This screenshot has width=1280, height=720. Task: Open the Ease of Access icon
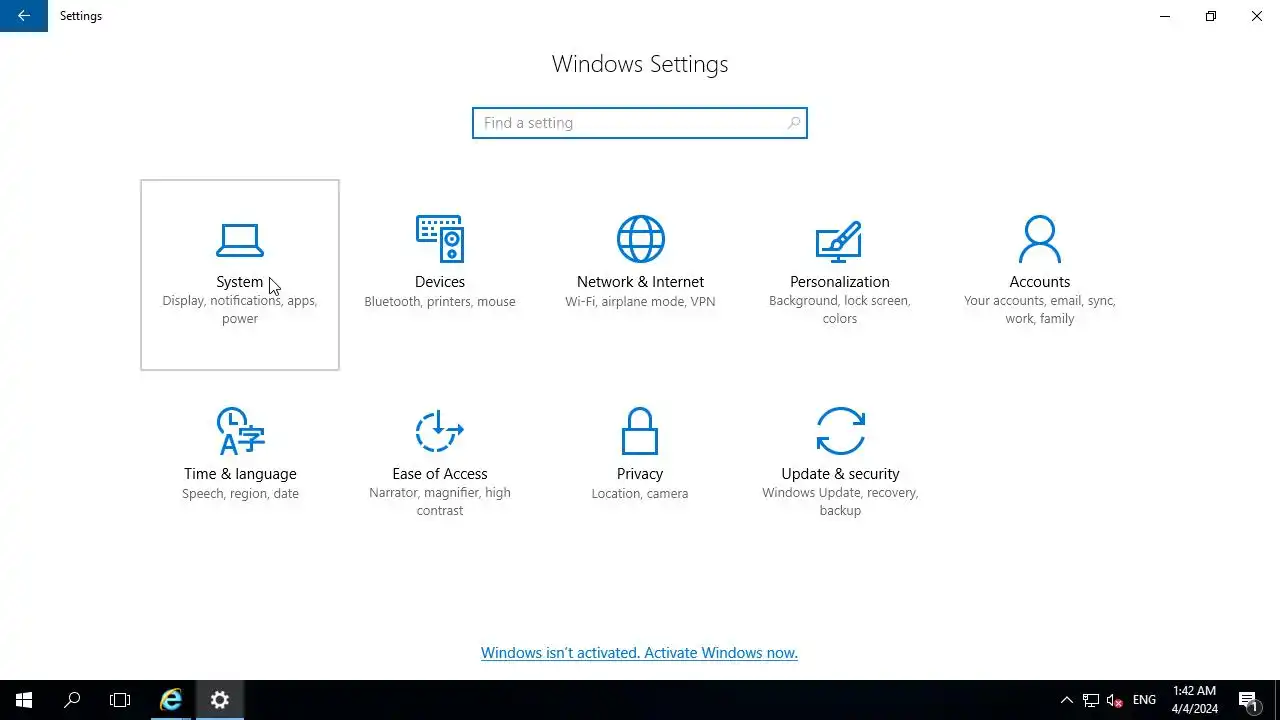tap(440, 431)
